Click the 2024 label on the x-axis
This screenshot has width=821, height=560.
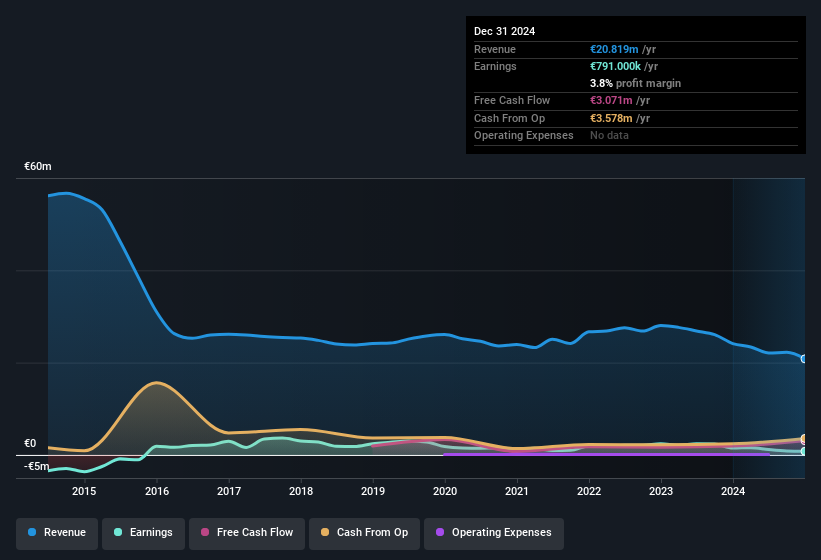733,491
